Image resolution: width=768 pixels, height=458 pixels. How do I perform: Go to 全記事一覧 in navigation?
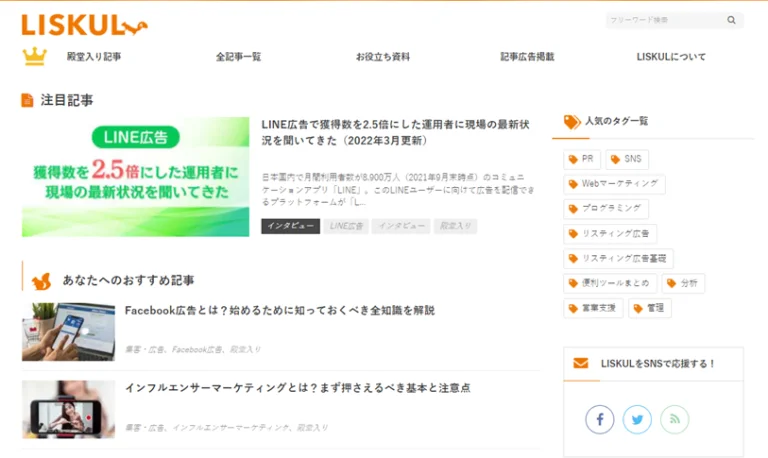(x=238, y=57)
